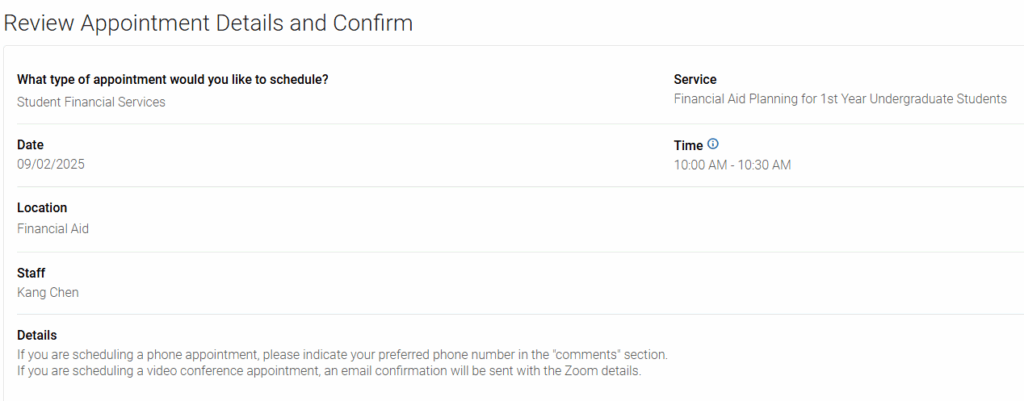Select the Financial Aid Planning service text

click(840, 99)
